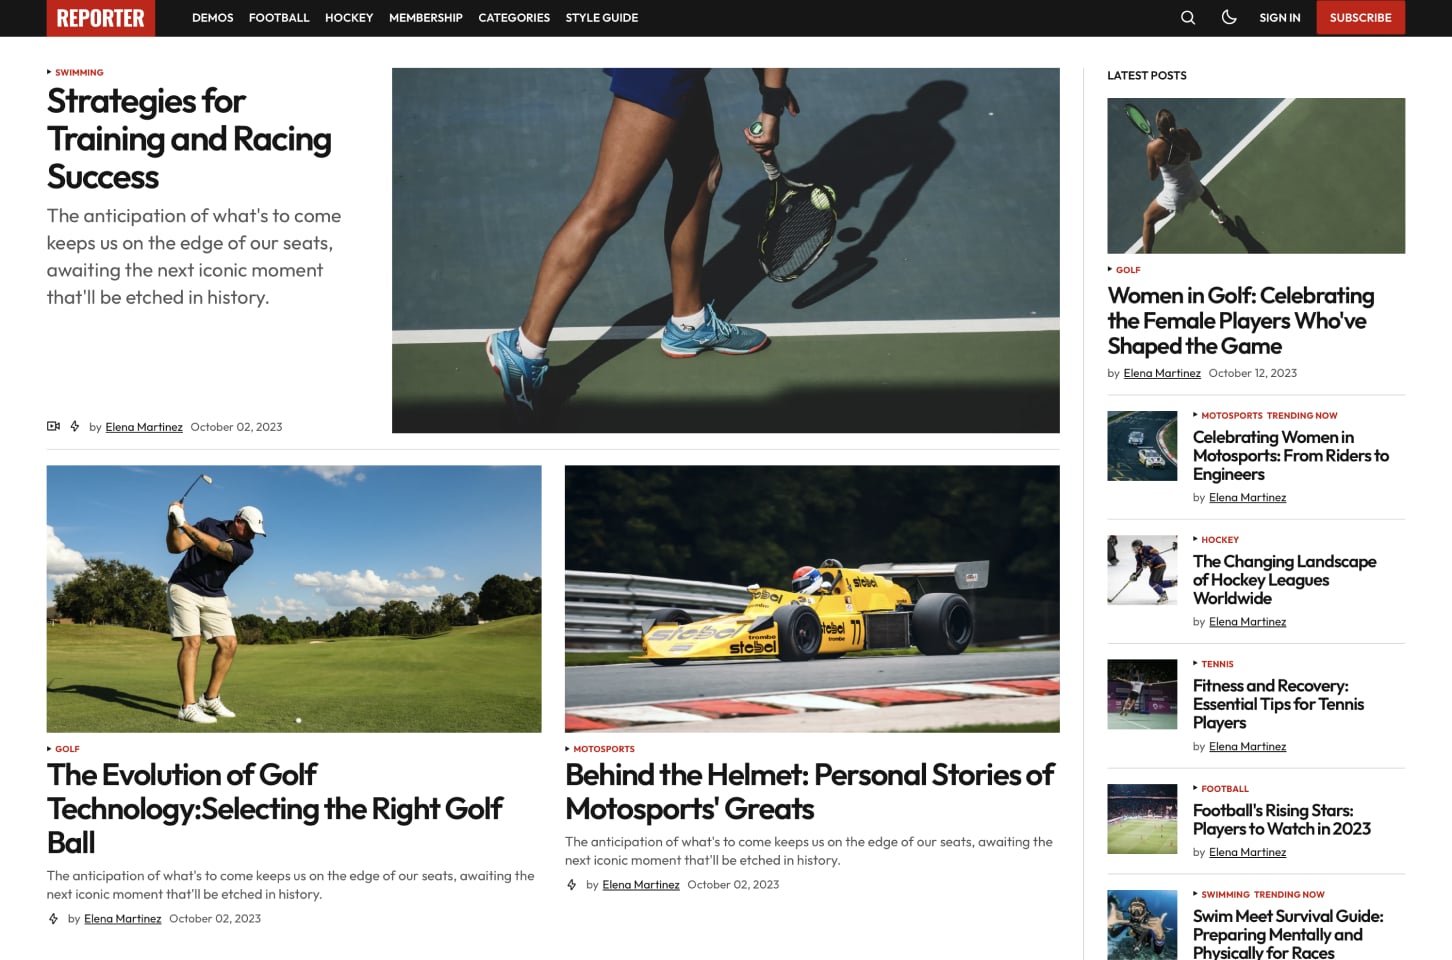Open the search magnifier icon
This screenshot has width=1452, height=960.
1187,17
